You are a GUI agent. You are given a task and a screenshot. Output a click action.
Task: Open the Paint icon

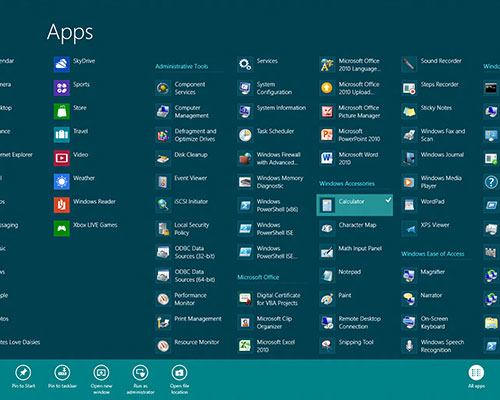(x=327, y=299)
